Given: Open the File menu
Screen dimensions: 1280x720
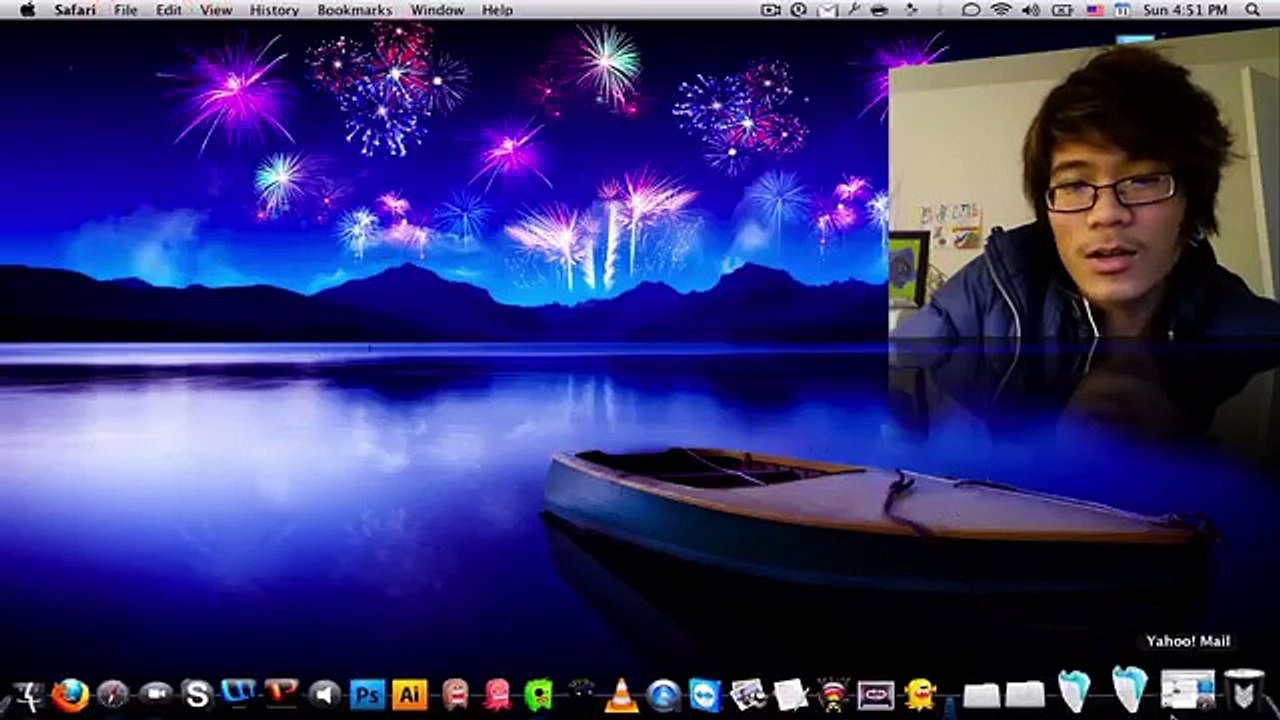Looking at the screenshot, I should click(126, 10).
